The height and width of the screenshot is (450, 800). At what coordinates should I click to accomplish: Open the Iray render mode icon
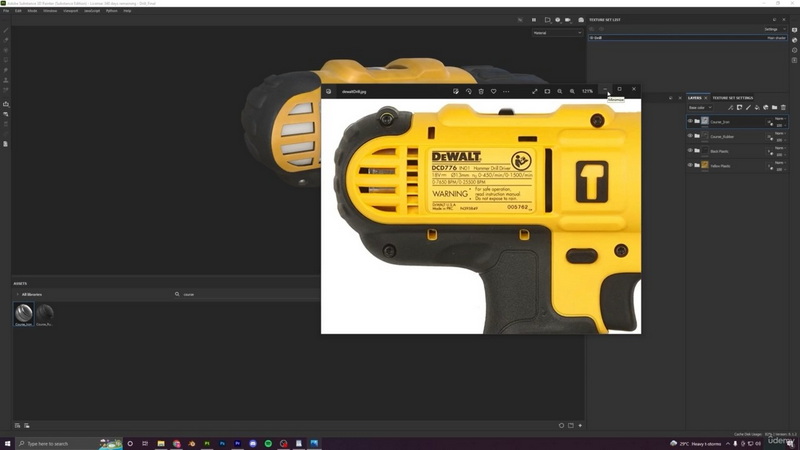click(581, 20)
